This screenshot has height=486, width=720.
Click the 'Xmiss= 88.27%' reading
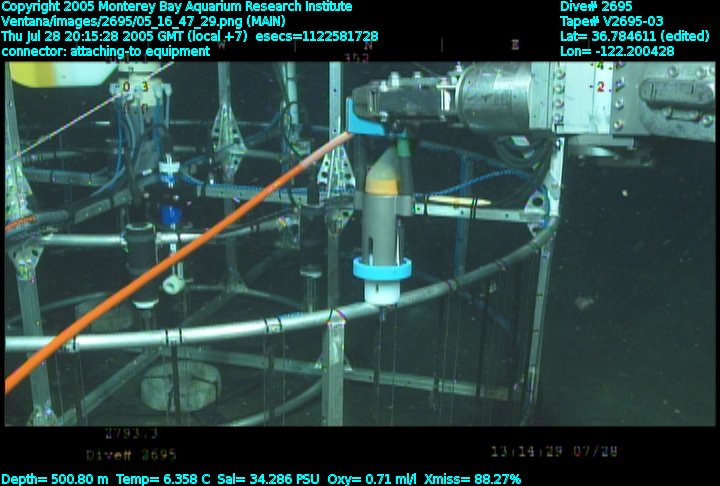472,479
